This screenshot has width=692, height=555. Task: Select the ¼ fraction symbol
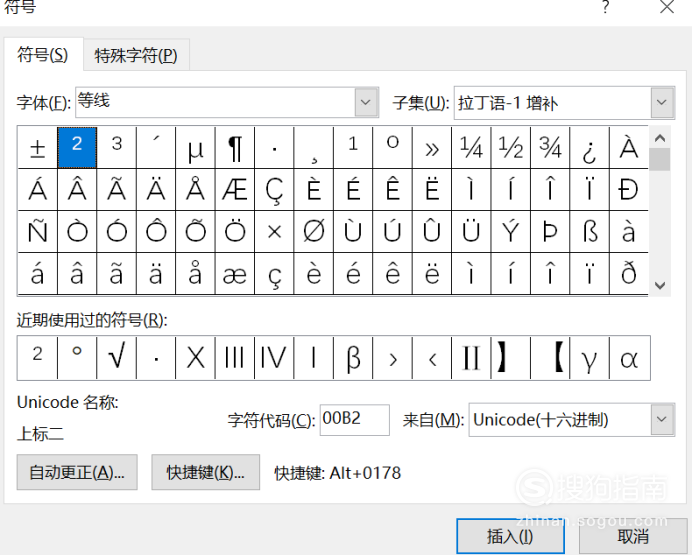[x=471, y=147]
